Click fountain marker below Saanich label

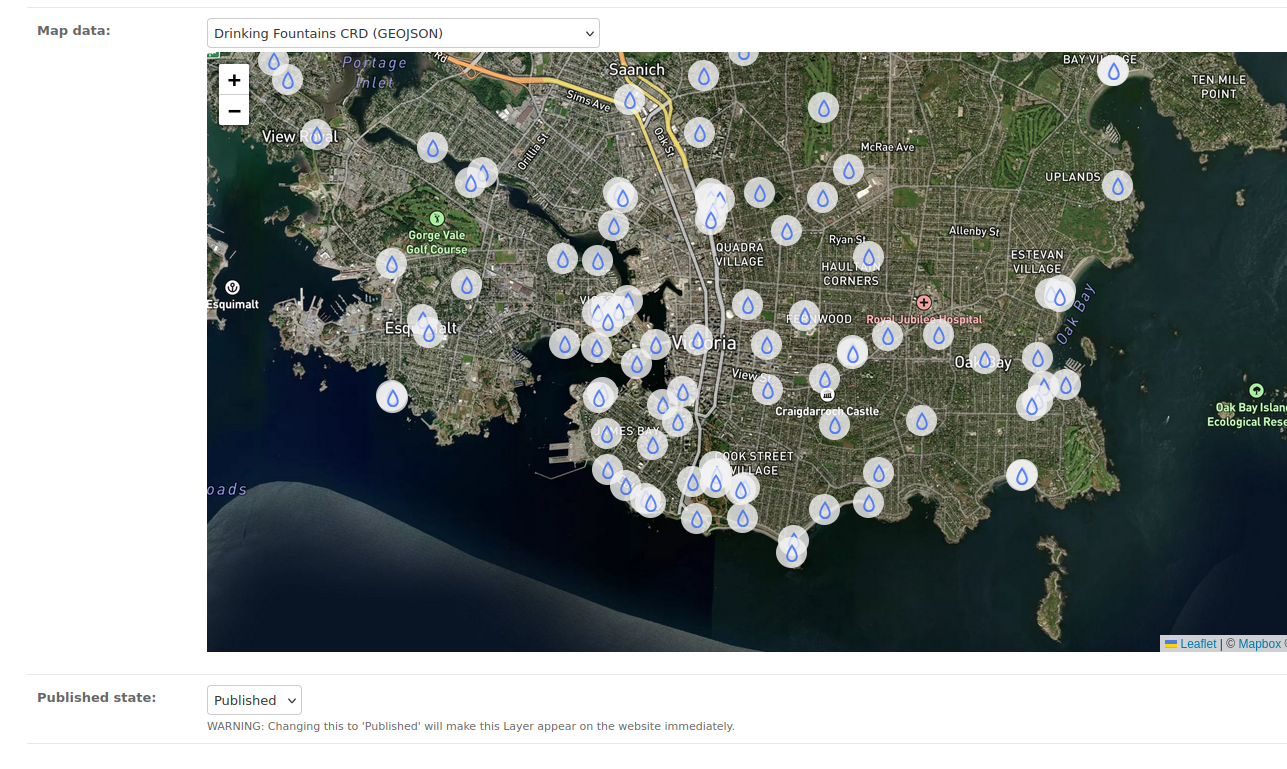point(629,99)
